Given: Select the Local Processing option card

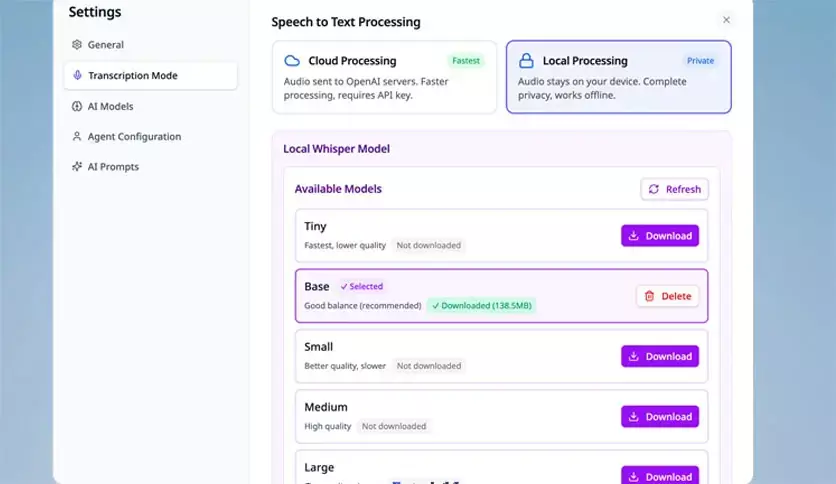Looking at the screenshot, I should tap(618, 77).
